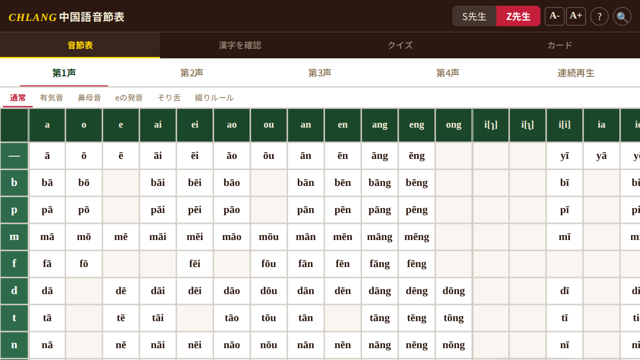Increase font size with A+ button

click(576, 16)
